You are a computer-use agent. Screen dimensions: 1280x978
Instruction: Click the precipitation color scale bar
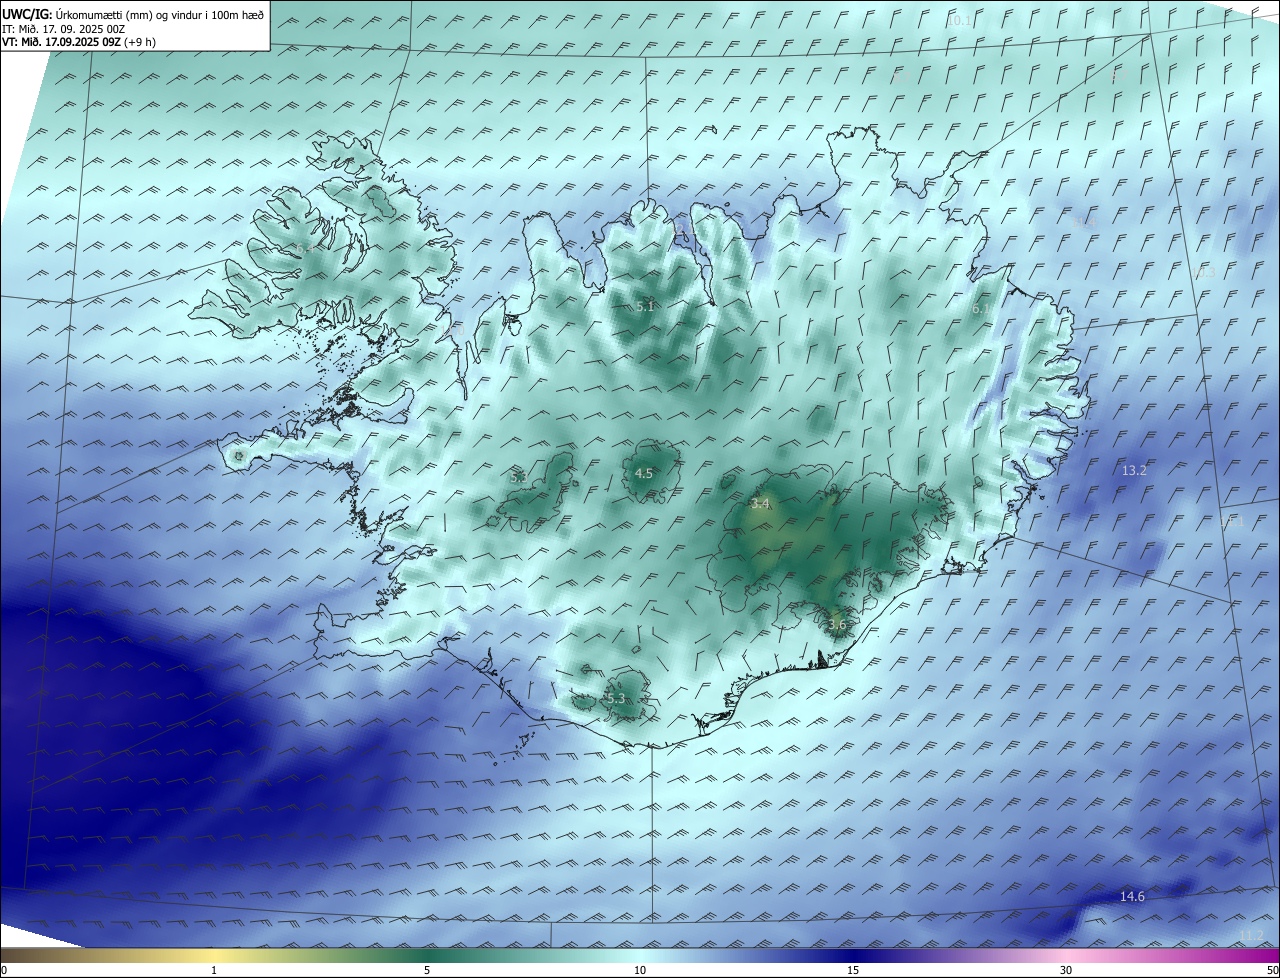(x=640, y=955)
